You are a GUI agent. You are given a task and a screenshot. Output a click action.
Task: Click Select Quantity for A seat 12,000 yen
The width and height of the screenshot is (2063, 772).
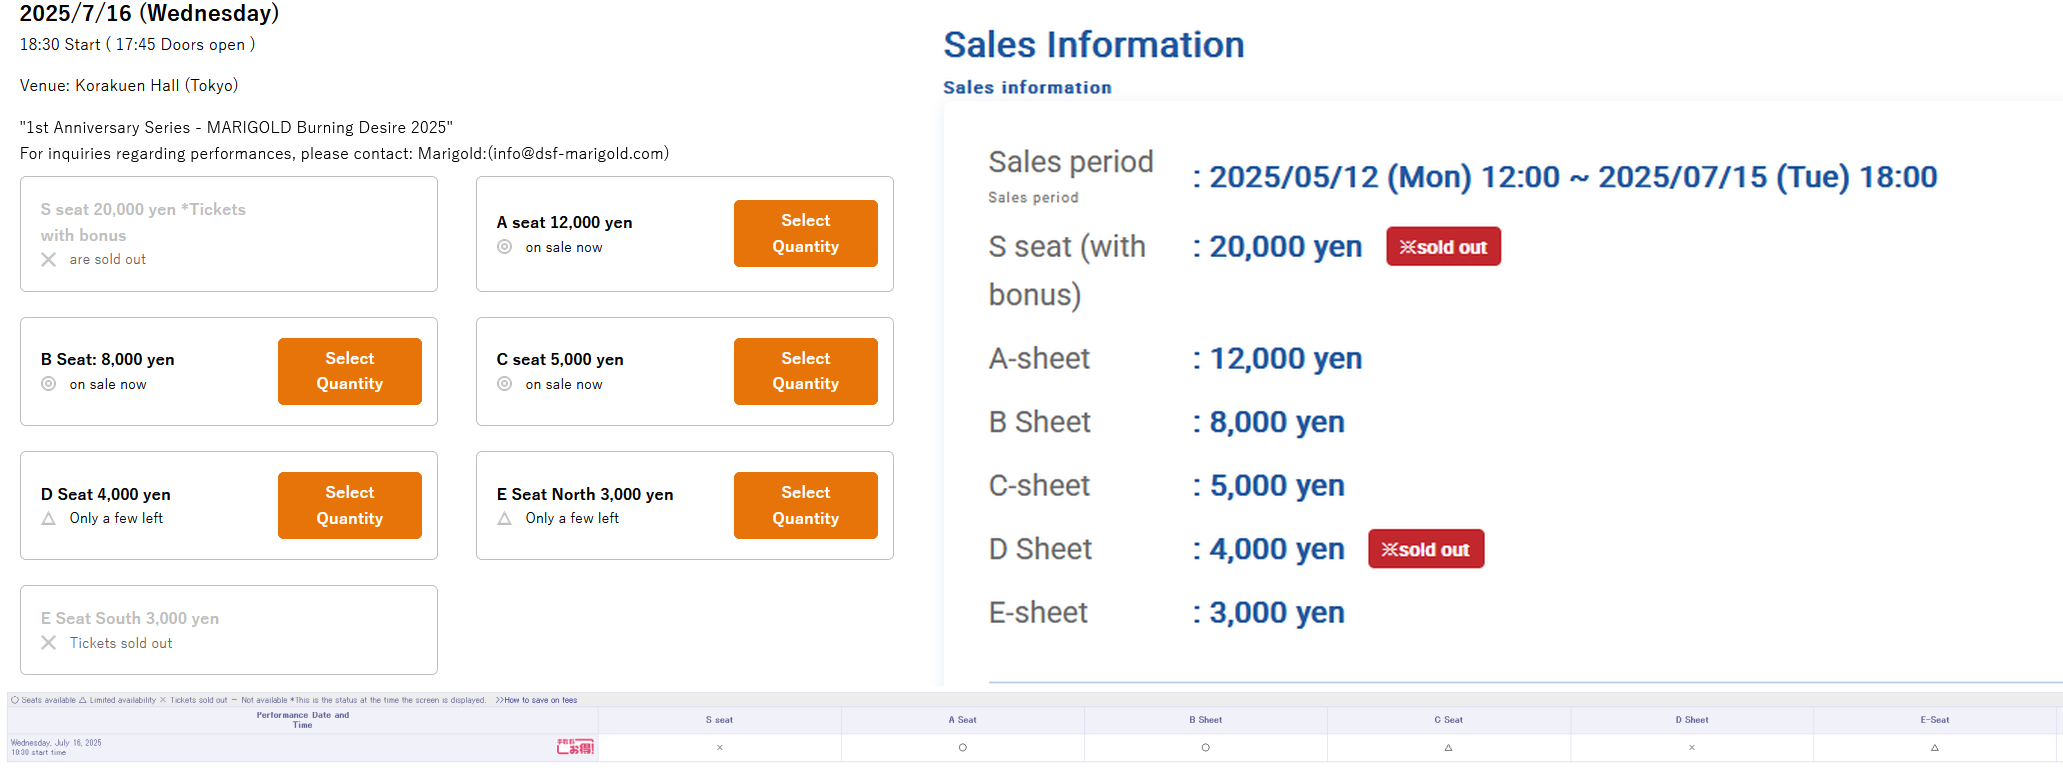[x=805, y=233]
